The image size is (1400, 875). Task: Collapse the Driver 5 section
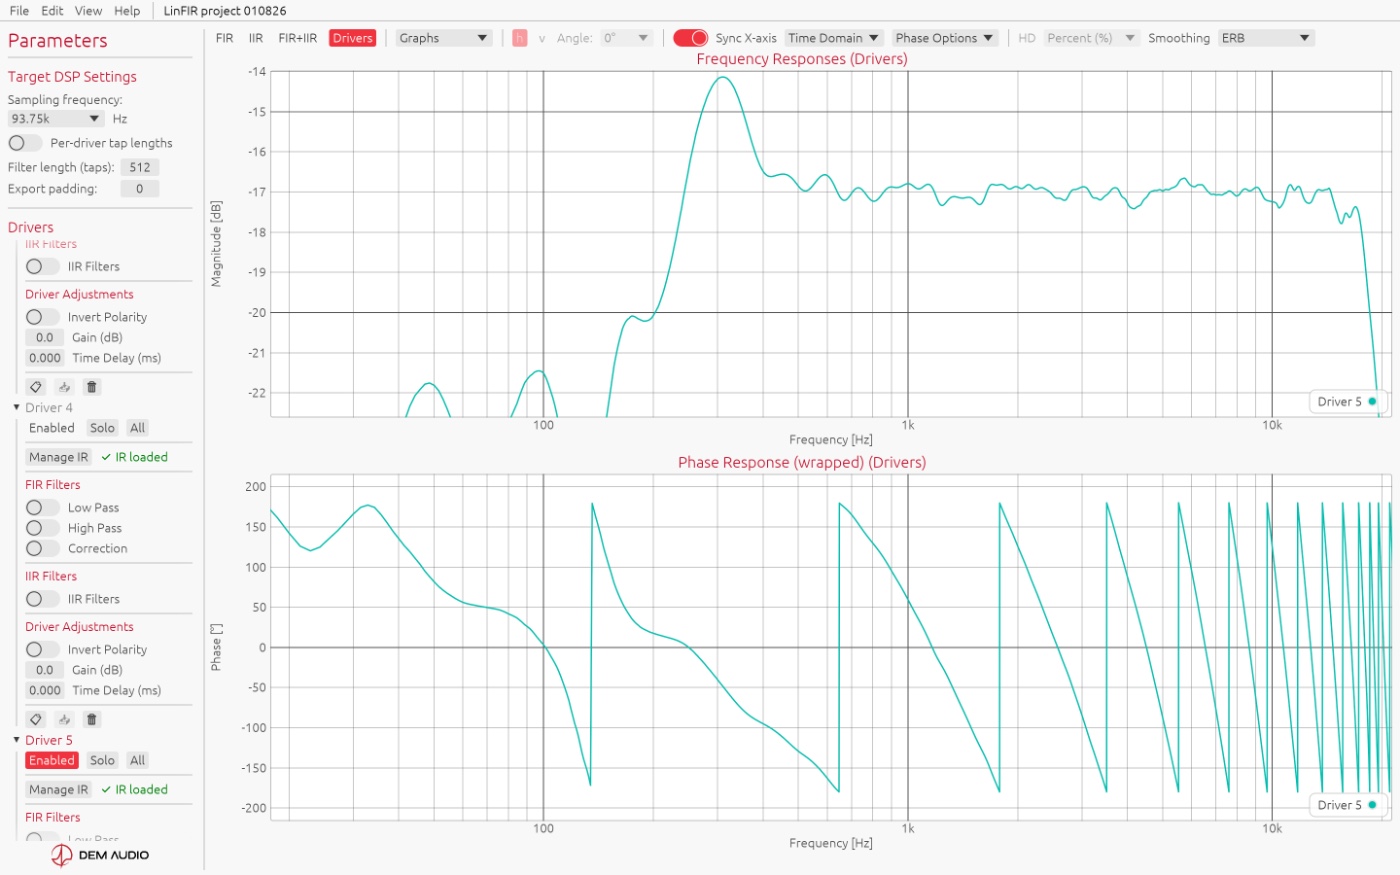pos(17,740)
